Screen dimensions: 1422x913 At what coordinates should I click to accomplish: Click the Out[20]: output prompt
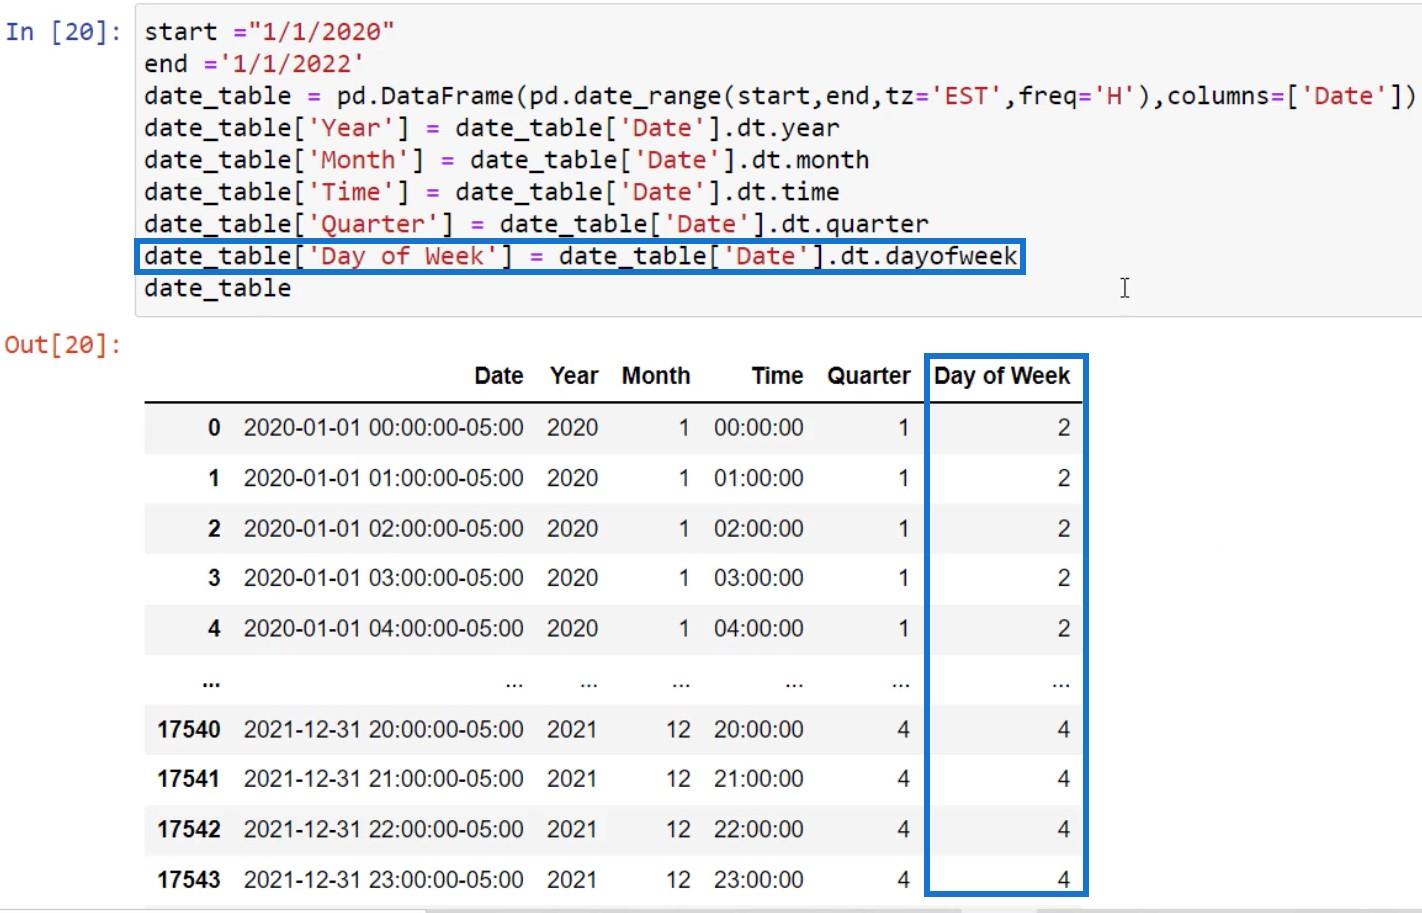click(63, 345)
